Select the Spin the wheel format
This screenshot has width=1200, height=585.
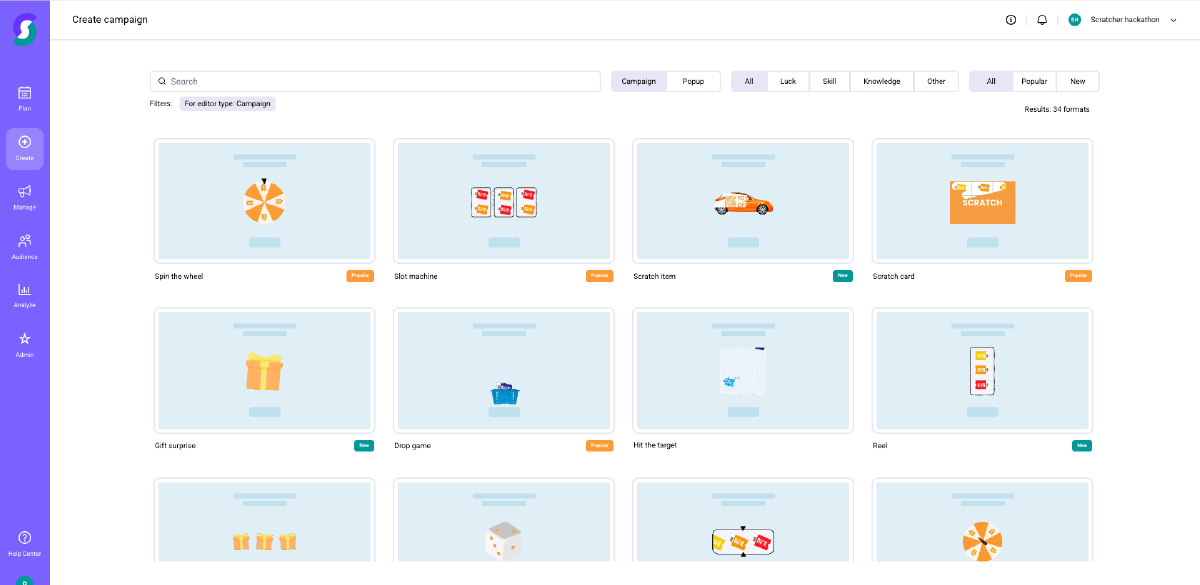pyautogui.click(x=264, y=201)
